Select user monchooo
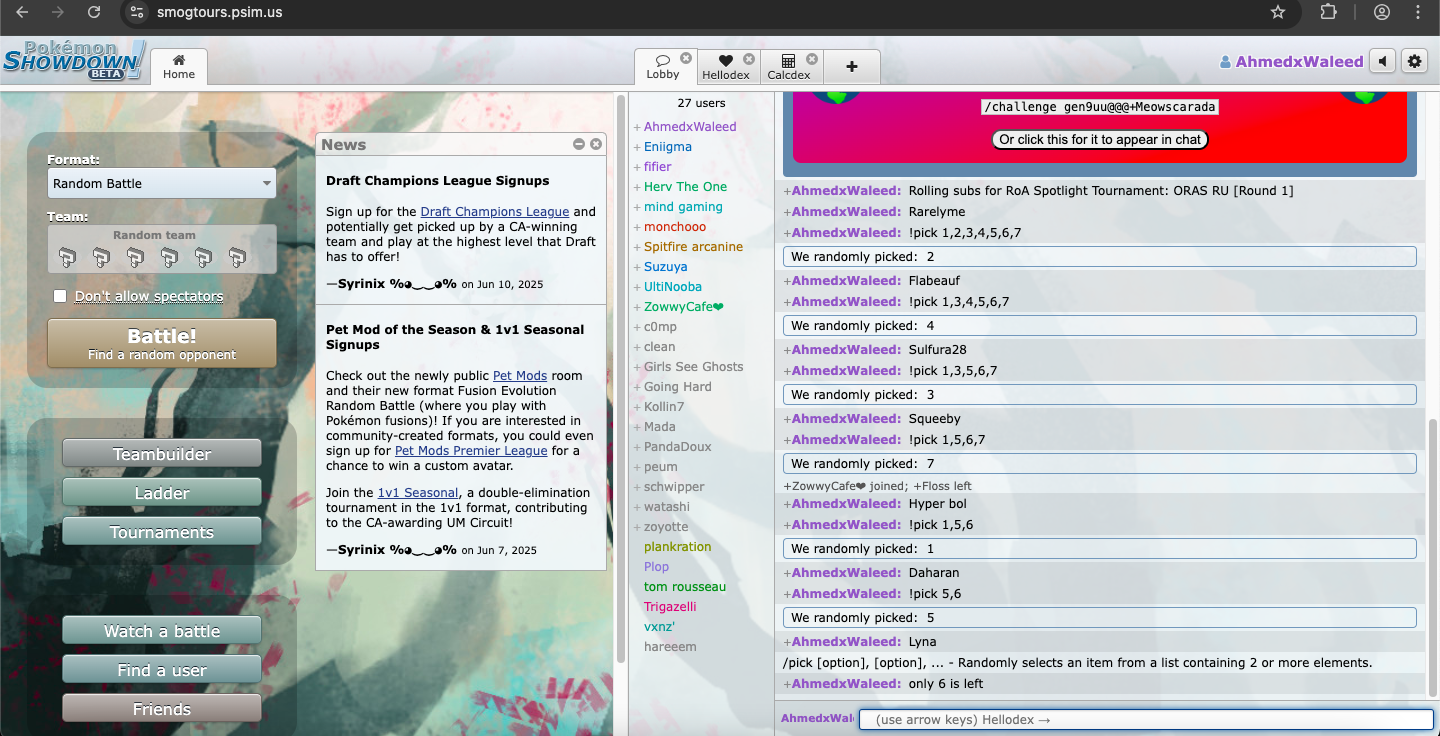This screenshot has width=1440, height=736. [675, 227]
